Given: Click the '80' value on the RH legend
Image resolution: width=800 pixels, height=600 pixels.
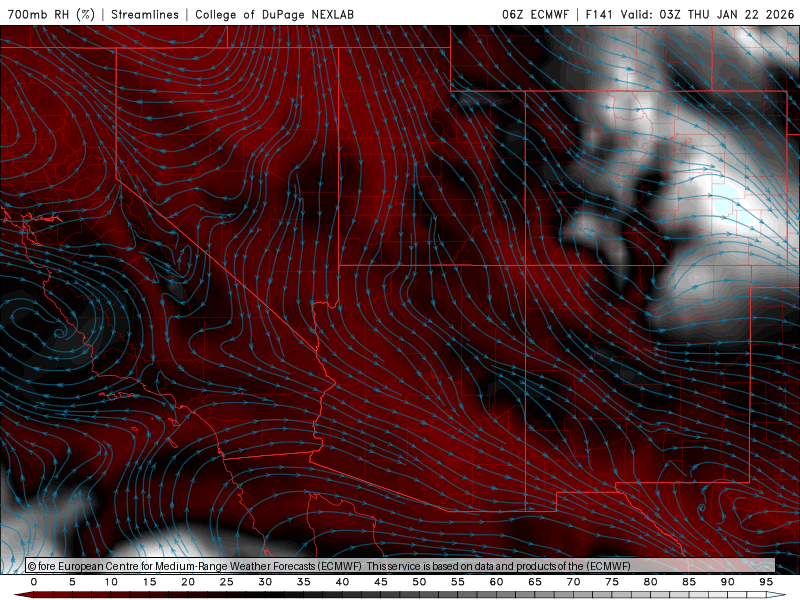Looking at the screenshot, I should 651,582.
